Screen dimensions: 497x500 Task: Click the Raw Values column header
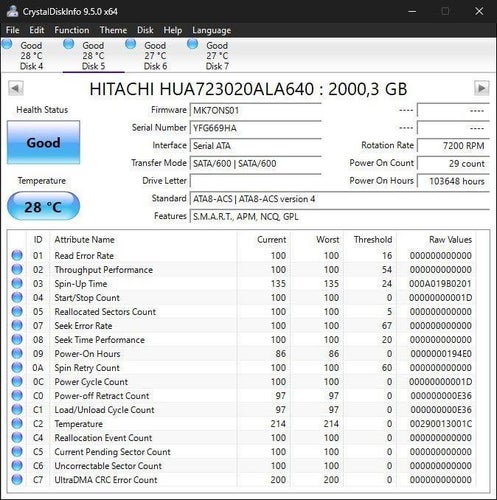[x=450, y=239]
